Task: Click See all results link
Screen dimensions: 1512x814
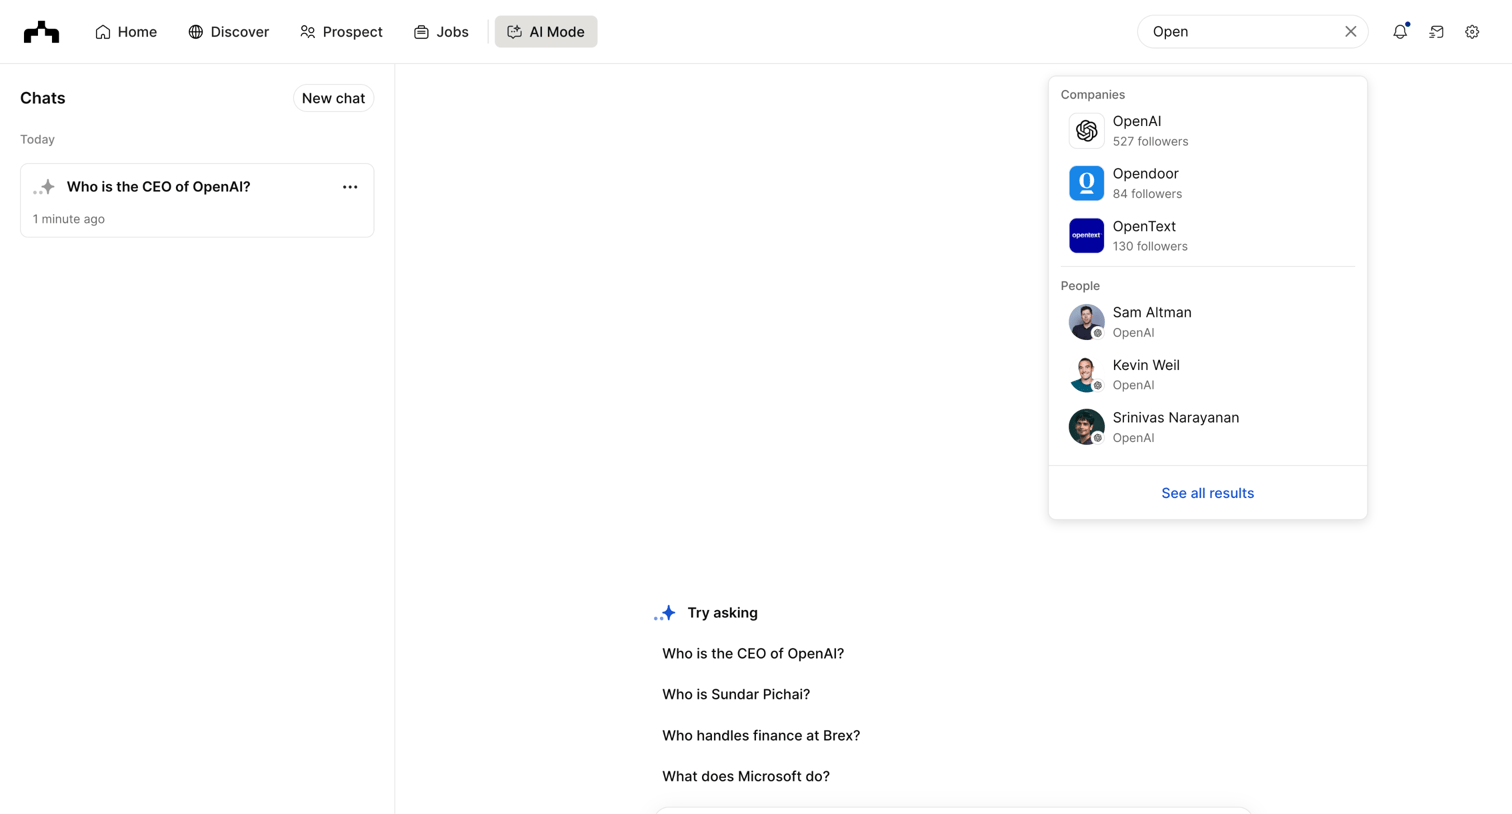Action: pyautogui.click(x=1207, y=493)
